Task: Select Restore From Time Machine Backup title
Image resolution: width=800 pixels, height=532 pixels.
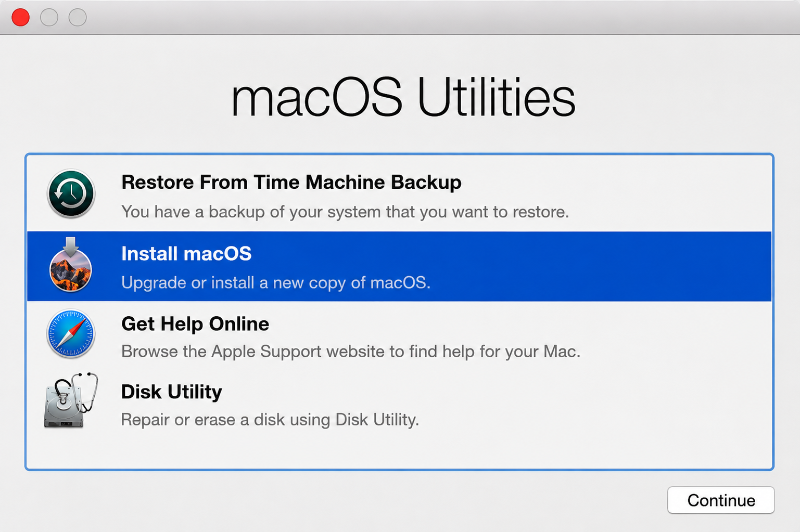Action: [x=291, y=182]
